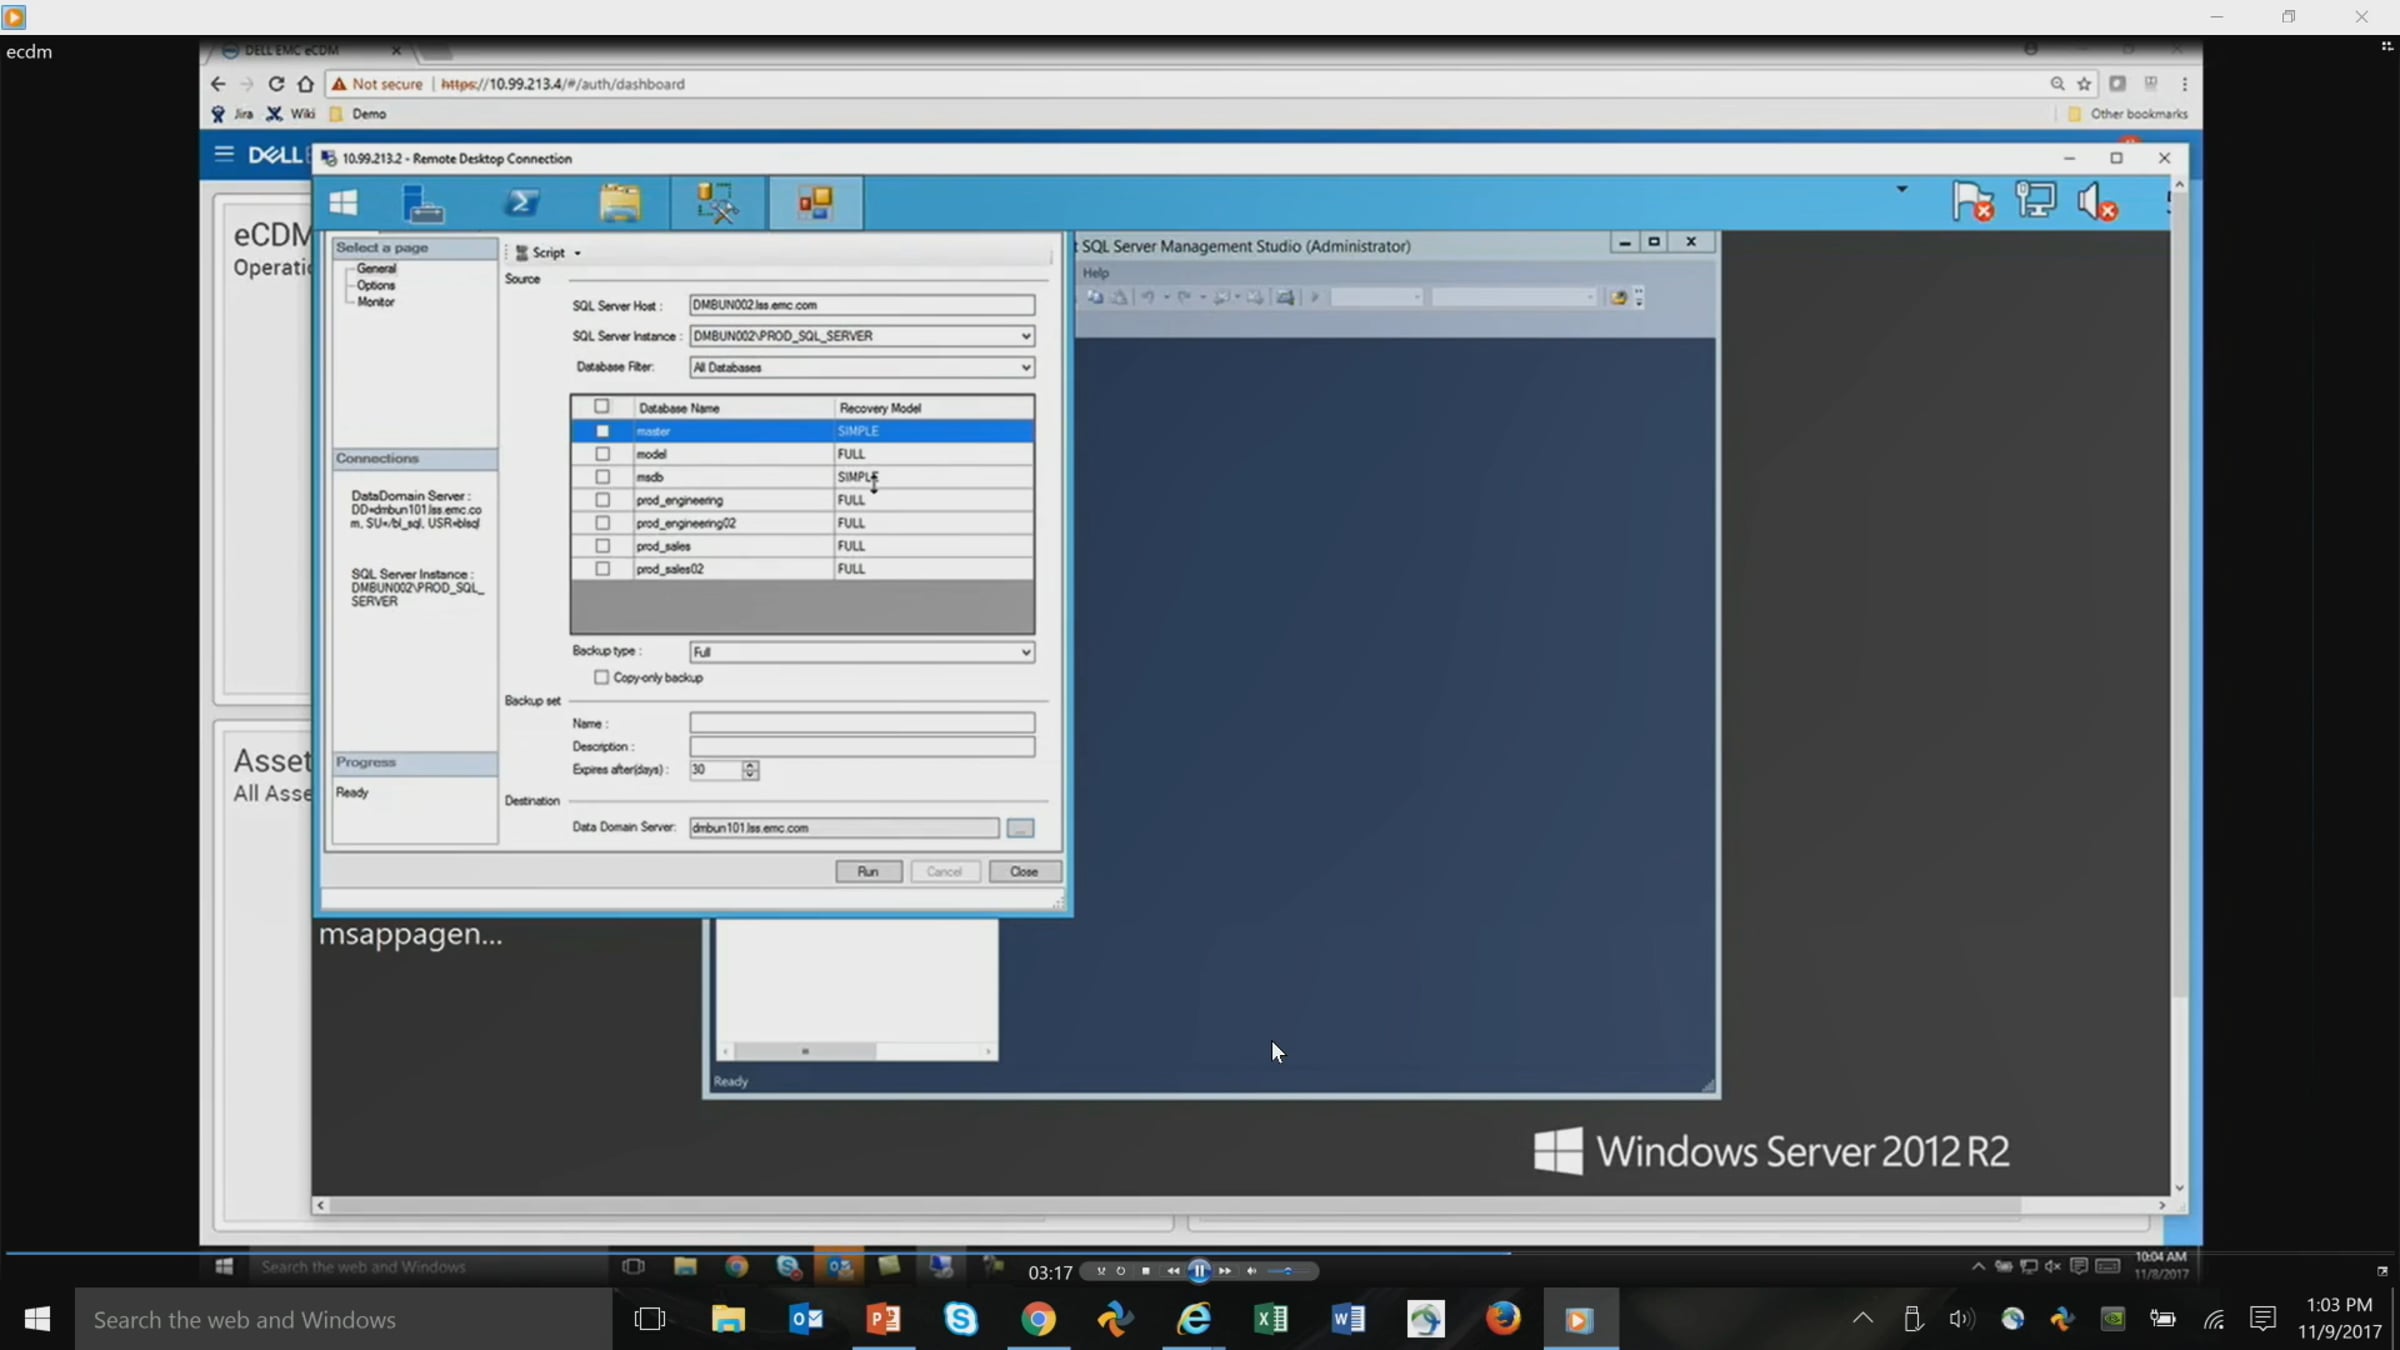This screenshot has height=1350, width=2400.
Task: Expand the SQL Server Instance dropdown
Action: [x=1025, y=336]
